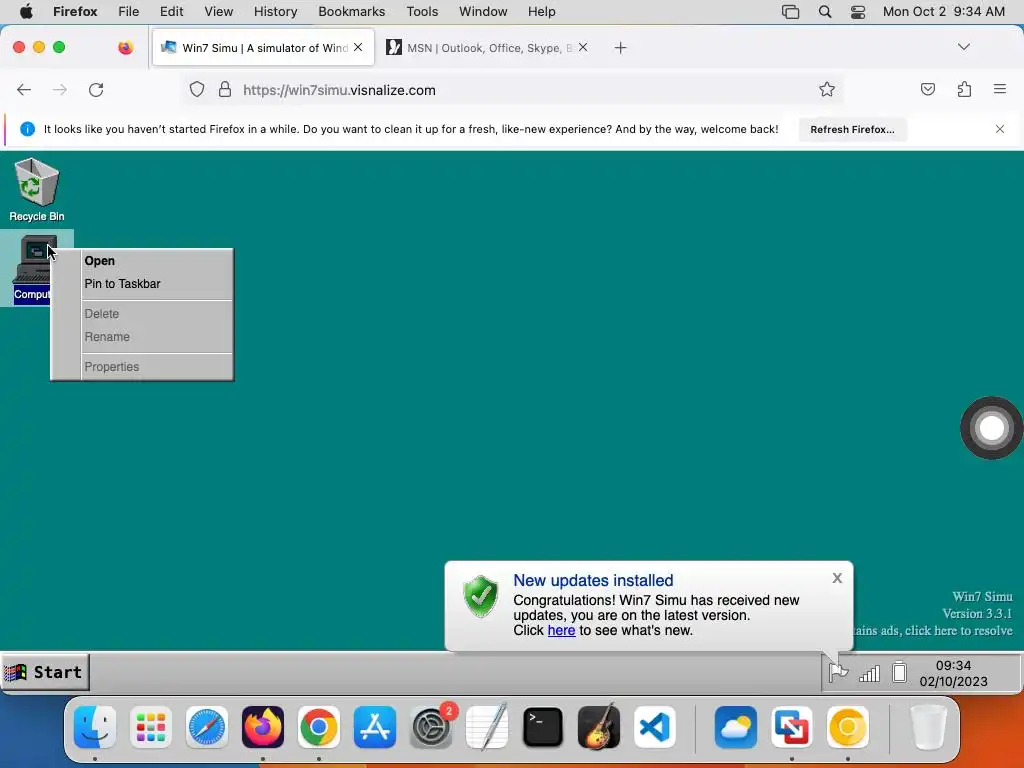Open the Trash in the Dock

pyautogui.click(x=928, y=727)
